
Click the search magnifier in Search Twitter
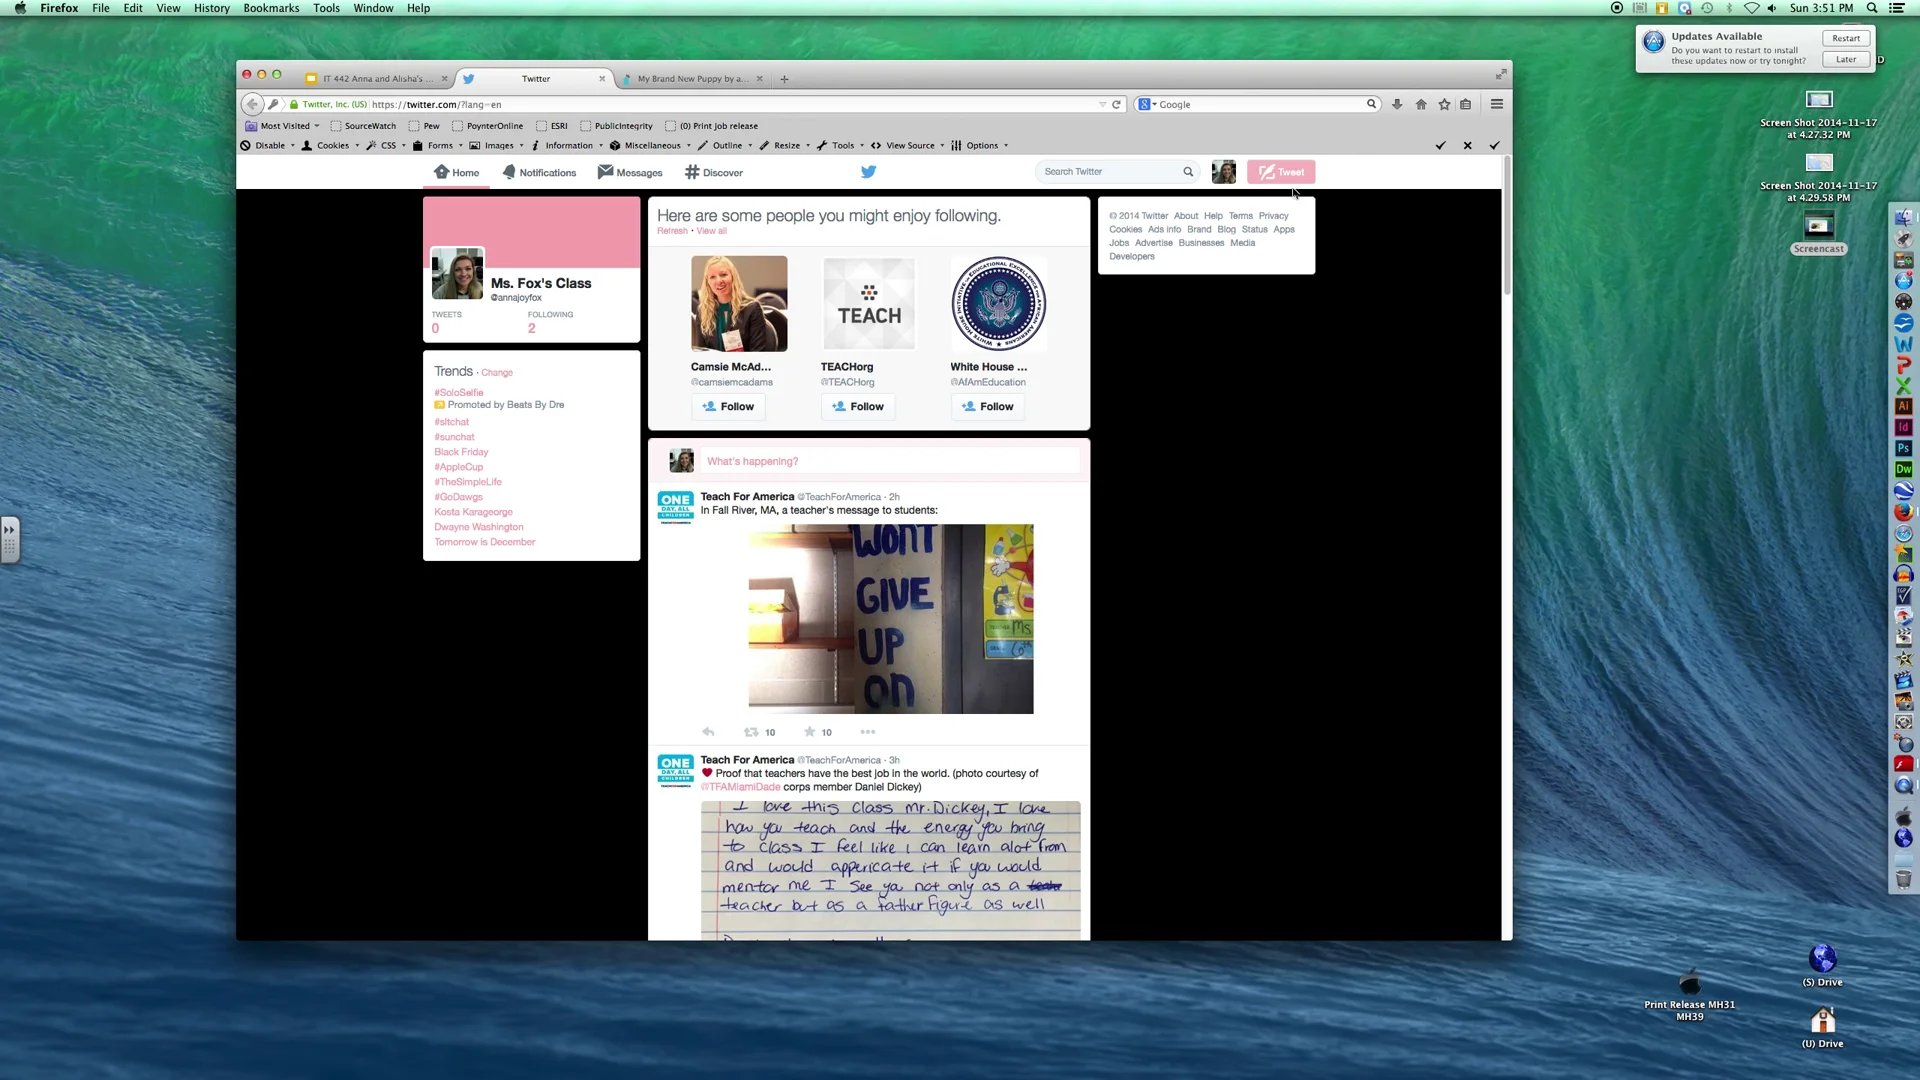click(x=1188, y=172)
